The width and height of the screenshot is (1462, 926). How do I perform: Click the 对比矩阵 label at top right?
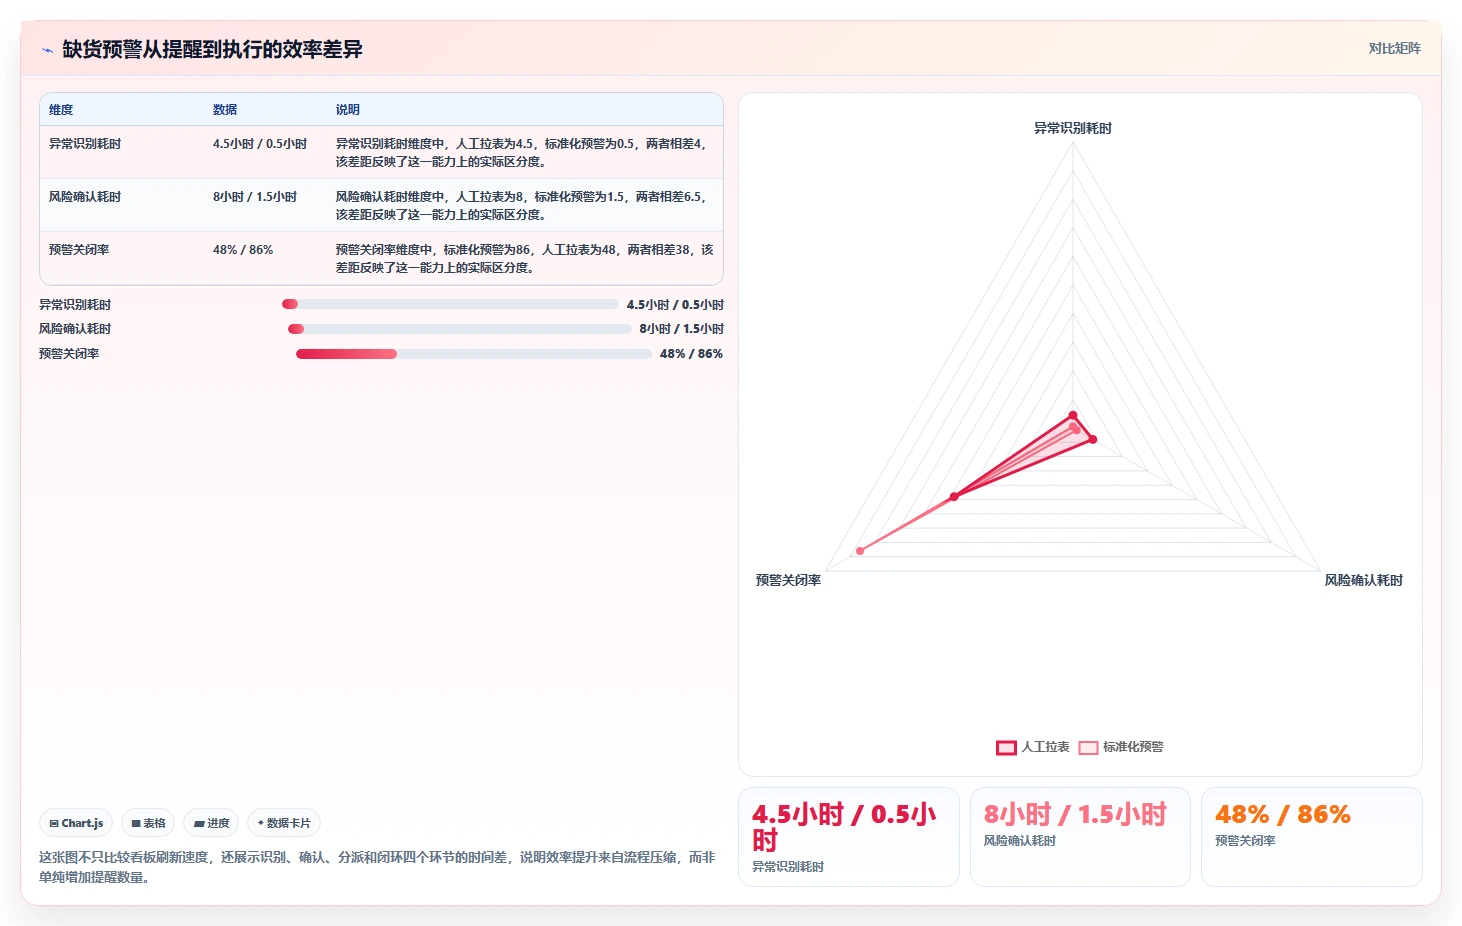[1394, 48]
